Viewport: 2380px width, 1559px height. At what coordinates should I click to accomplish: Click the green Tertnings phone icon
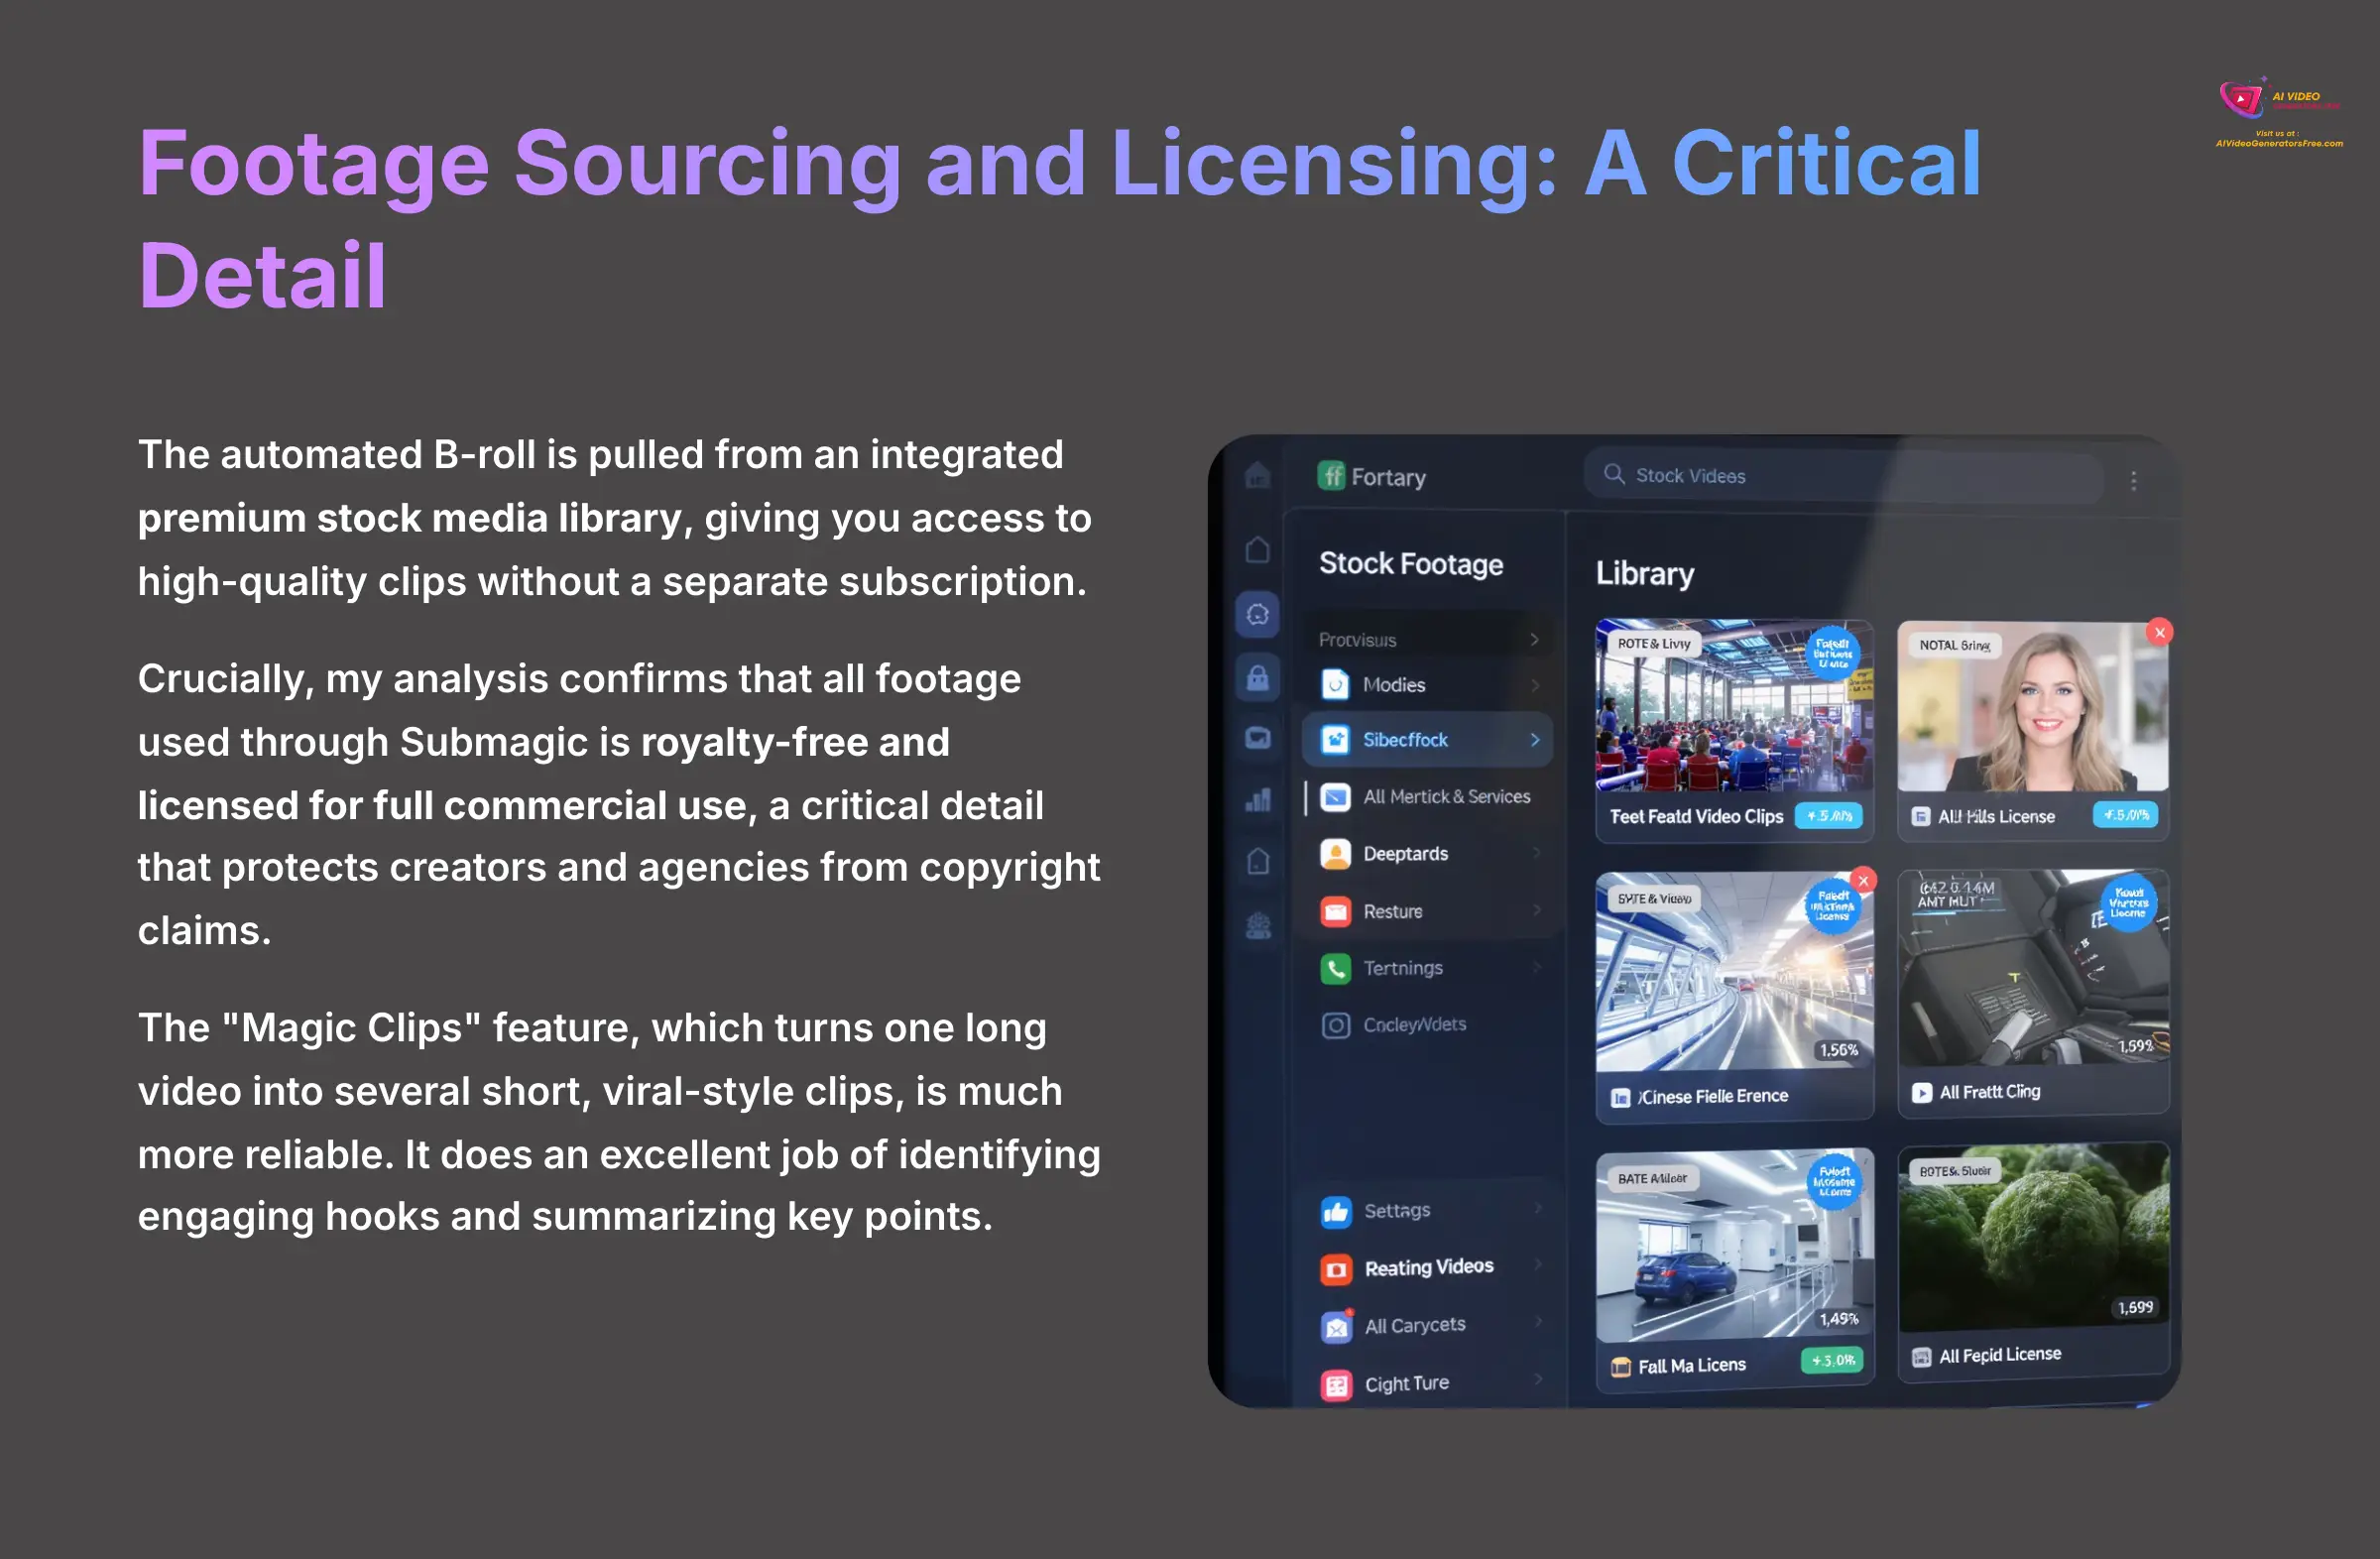[1335, 968]
